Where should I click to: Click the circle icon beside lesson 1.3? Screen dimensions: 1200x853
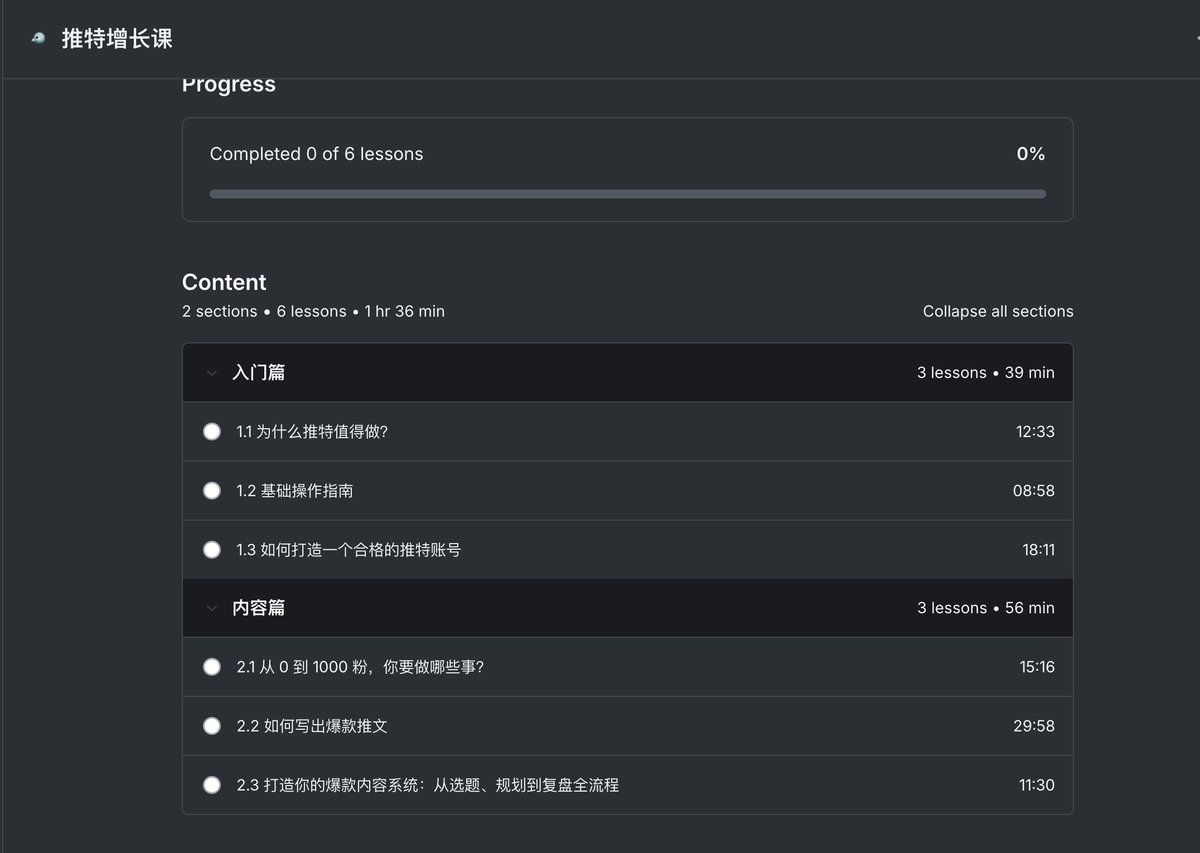[x=212, y=550]
